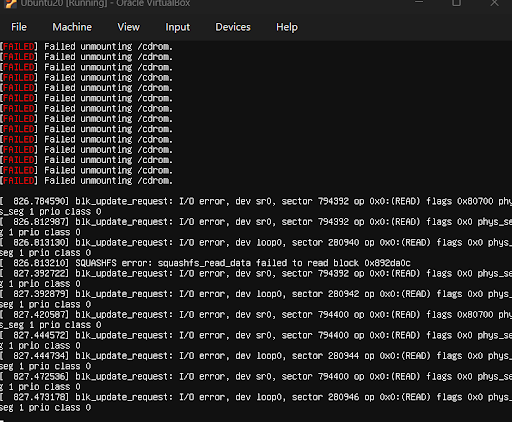Open the View menu

click(128, 27)
